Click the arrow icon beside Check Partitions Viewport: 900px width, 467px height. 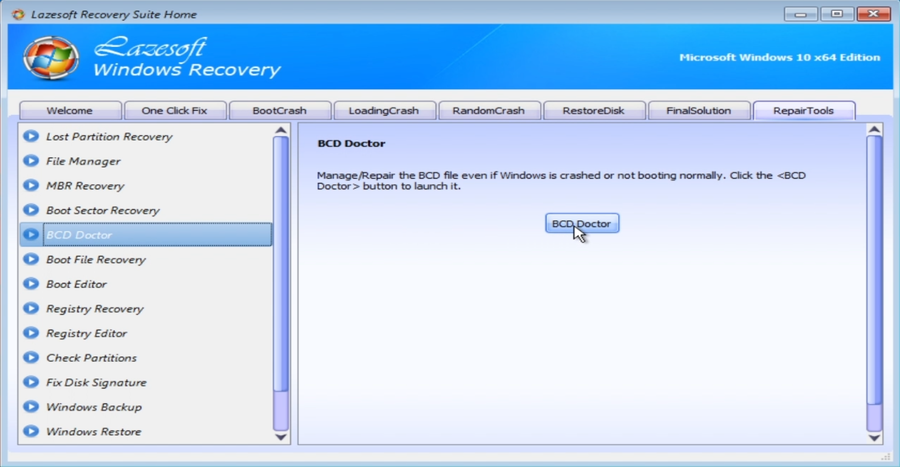pos(31,358)
